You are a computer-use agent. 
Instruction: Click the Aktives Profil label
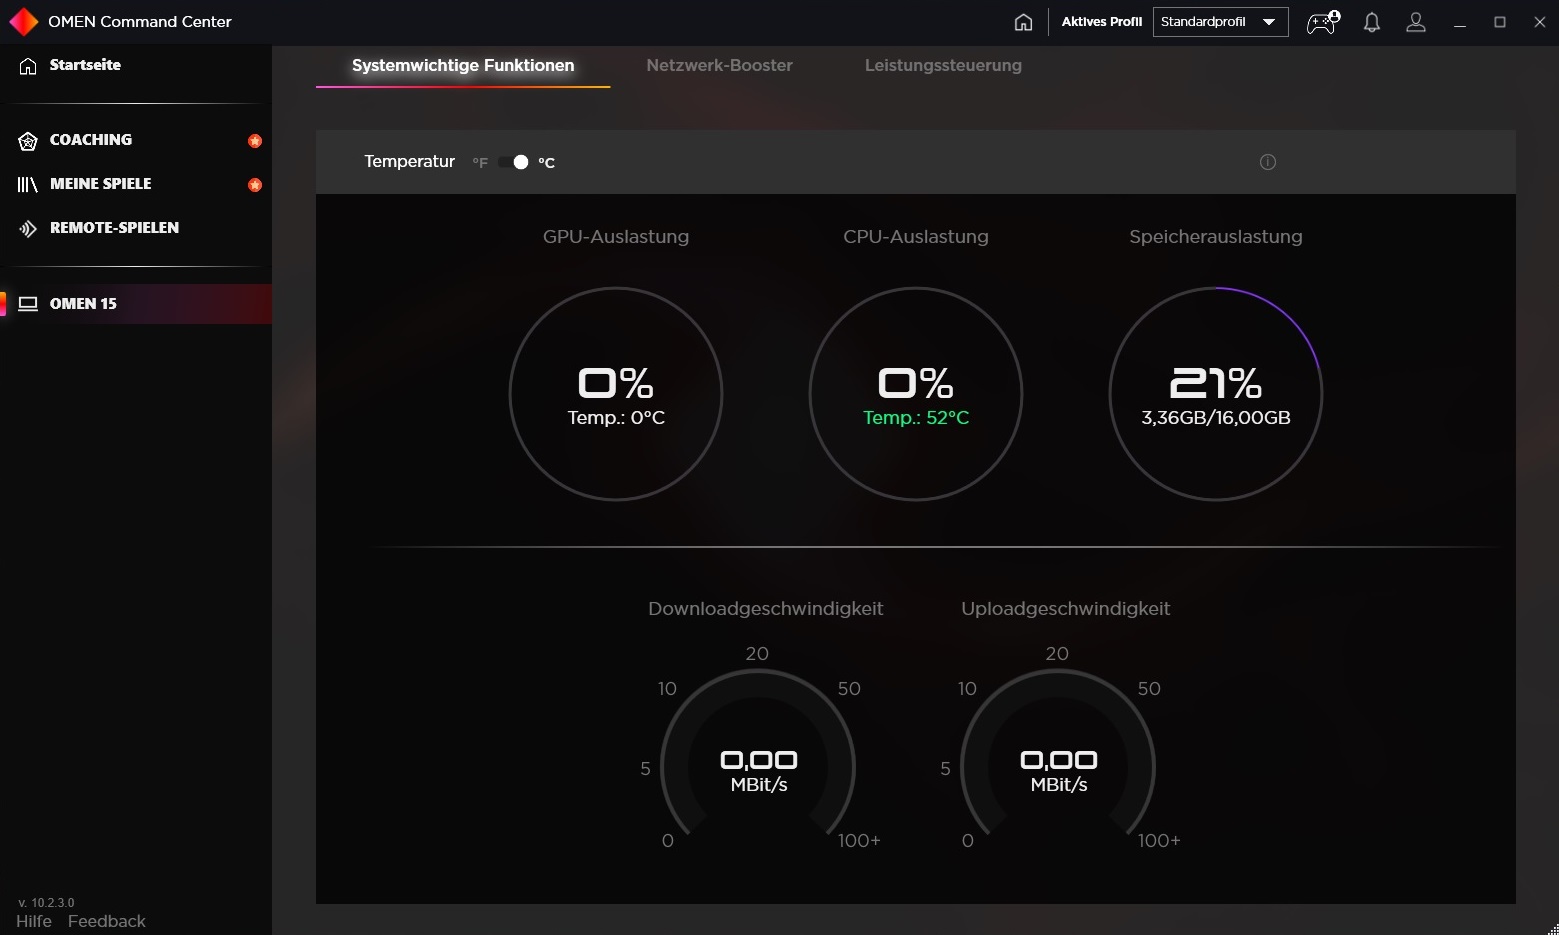click(x=1101, y=22)
